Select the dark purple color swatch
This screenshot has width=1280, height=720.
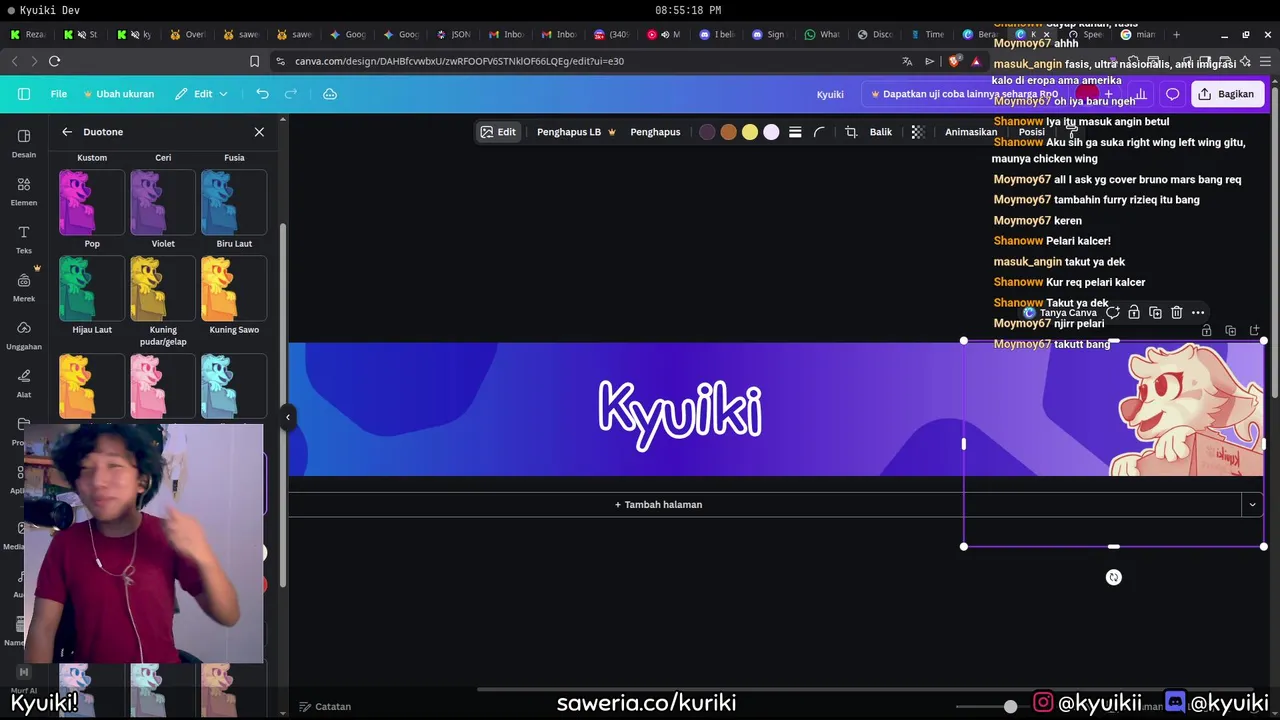pos(707,132)
